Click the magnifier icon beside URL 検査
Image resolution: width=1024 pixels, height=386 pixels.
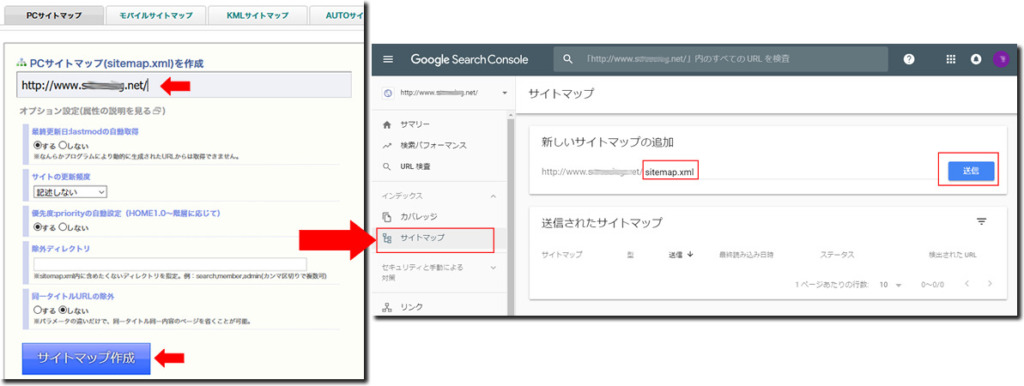pos(387,167)
